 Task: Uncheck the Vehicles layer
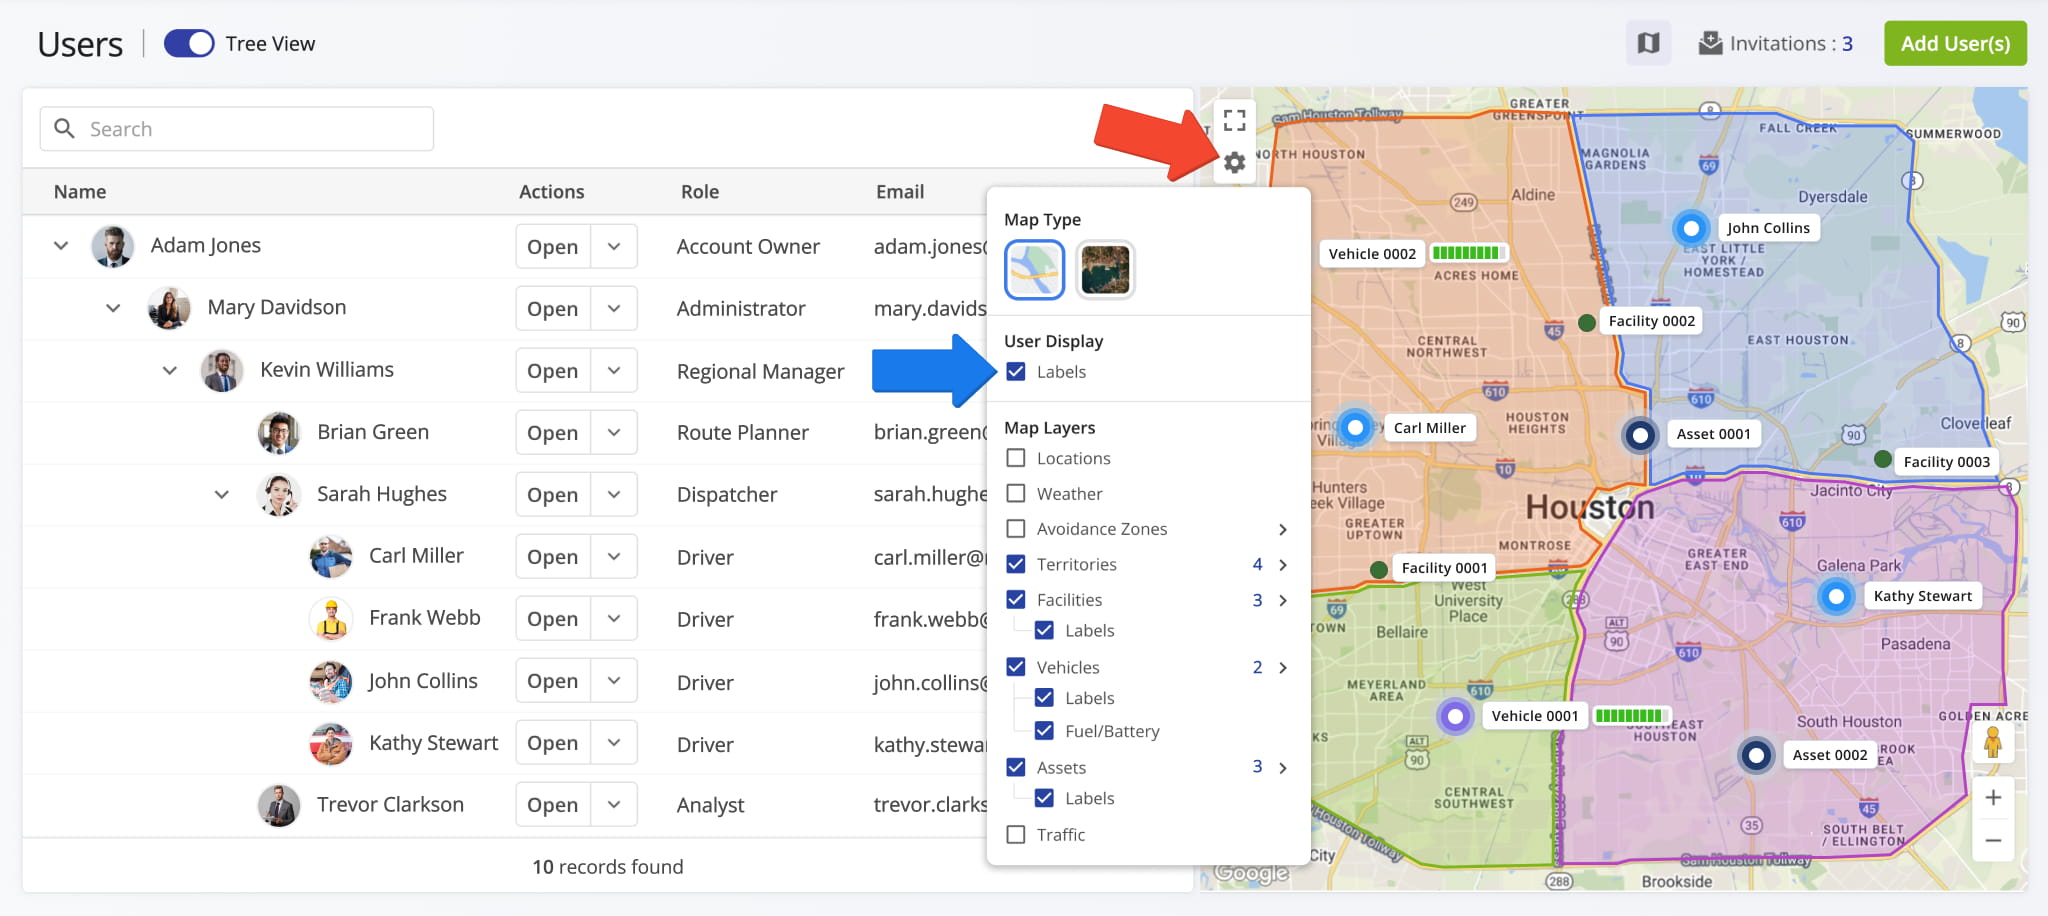pos(1016,666)
